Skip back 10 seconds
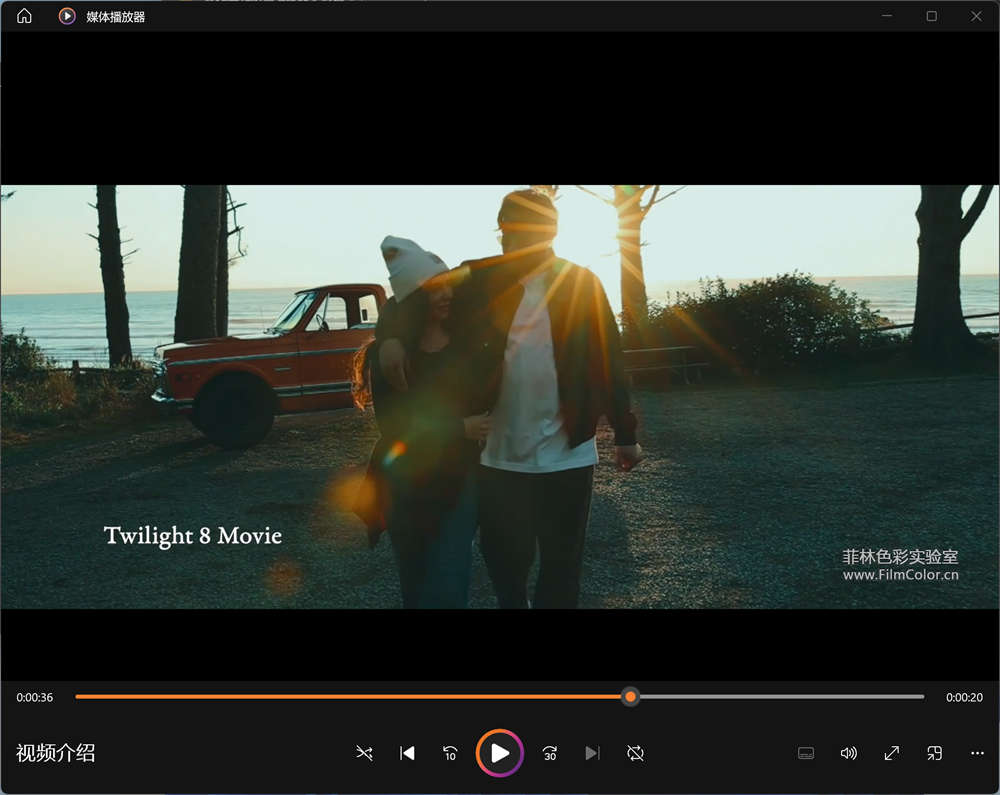Viewport: 1000px width, 795px height. (450, 753)
